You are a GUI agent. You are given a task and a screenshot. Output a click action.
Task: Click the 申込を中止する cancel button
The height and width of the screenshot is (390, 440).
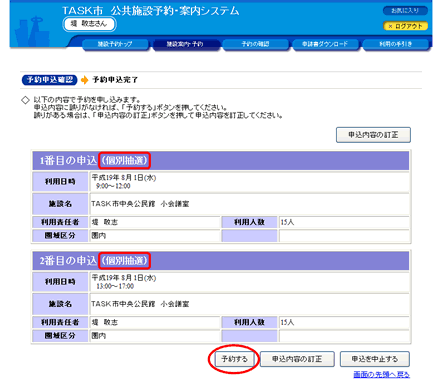(x=375, y=359)
